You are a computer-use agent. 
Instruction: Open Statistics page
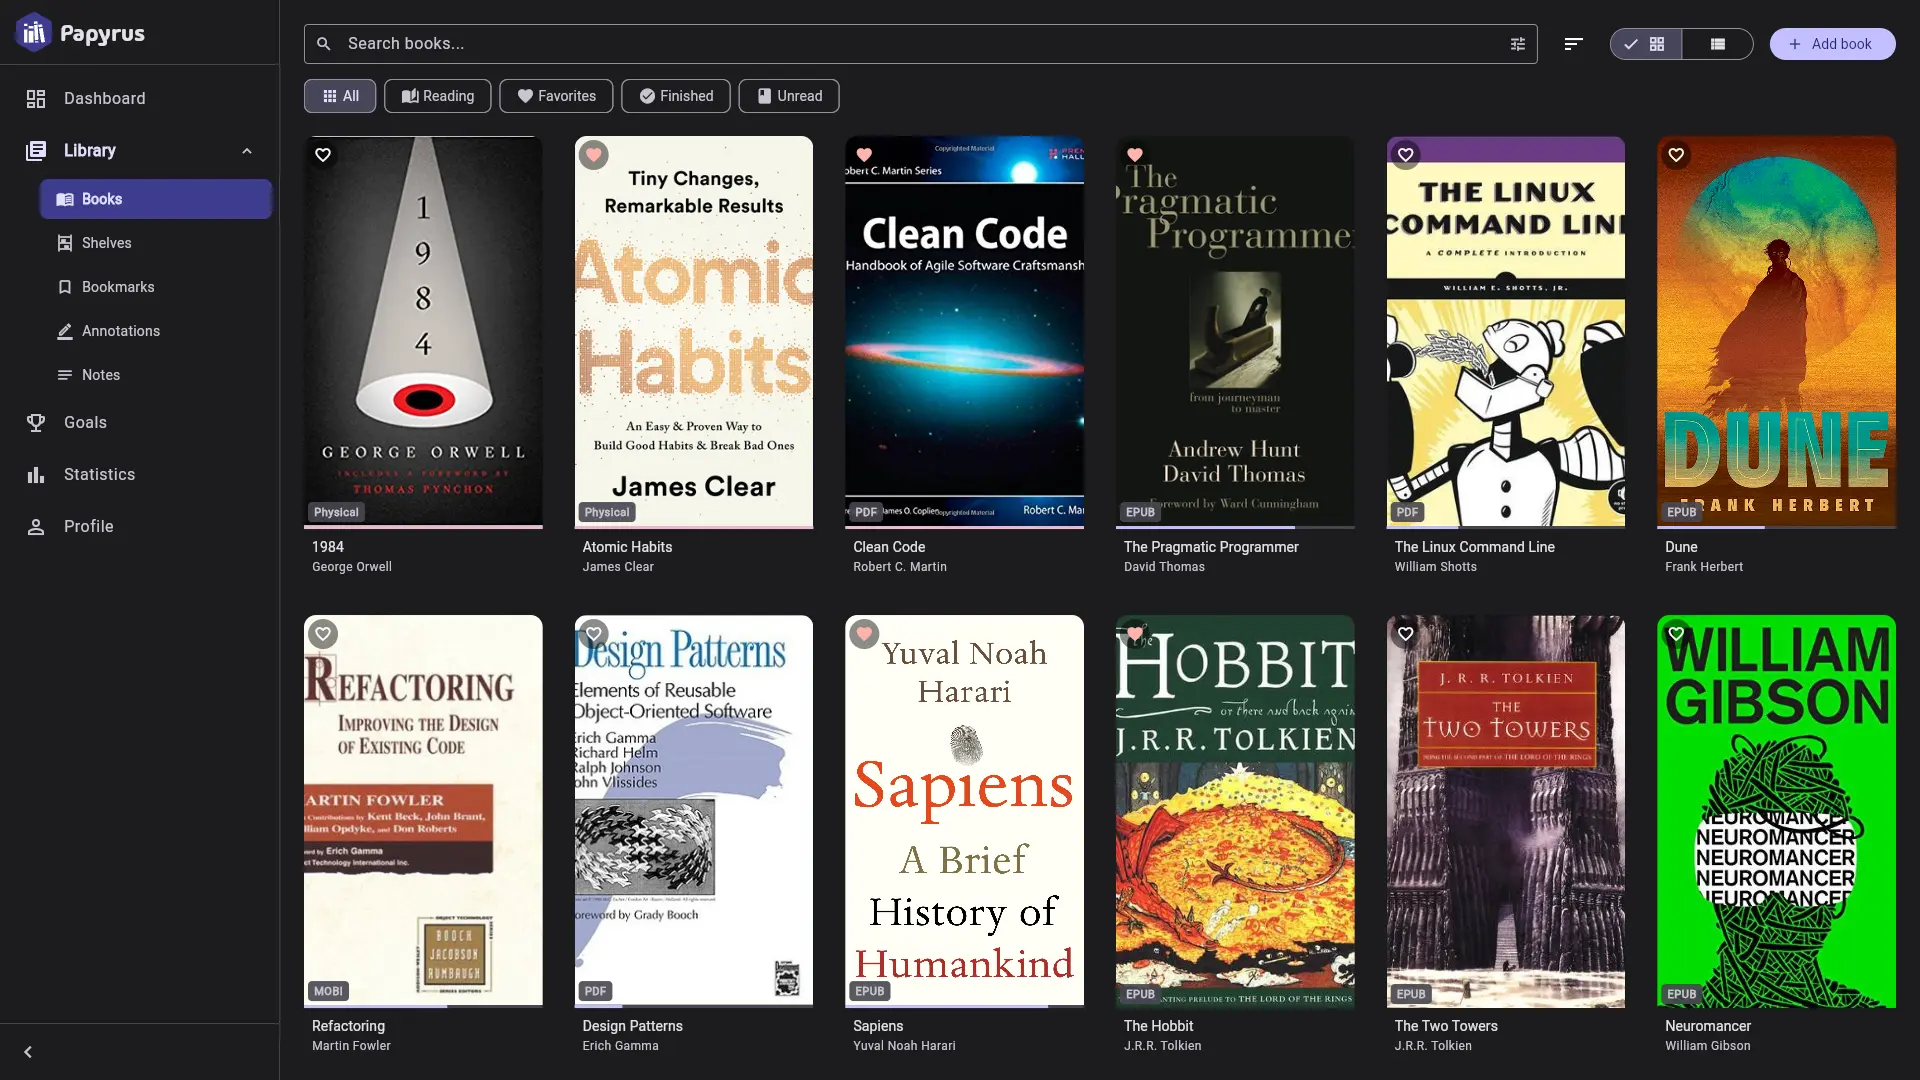click(x=99, y=475)
